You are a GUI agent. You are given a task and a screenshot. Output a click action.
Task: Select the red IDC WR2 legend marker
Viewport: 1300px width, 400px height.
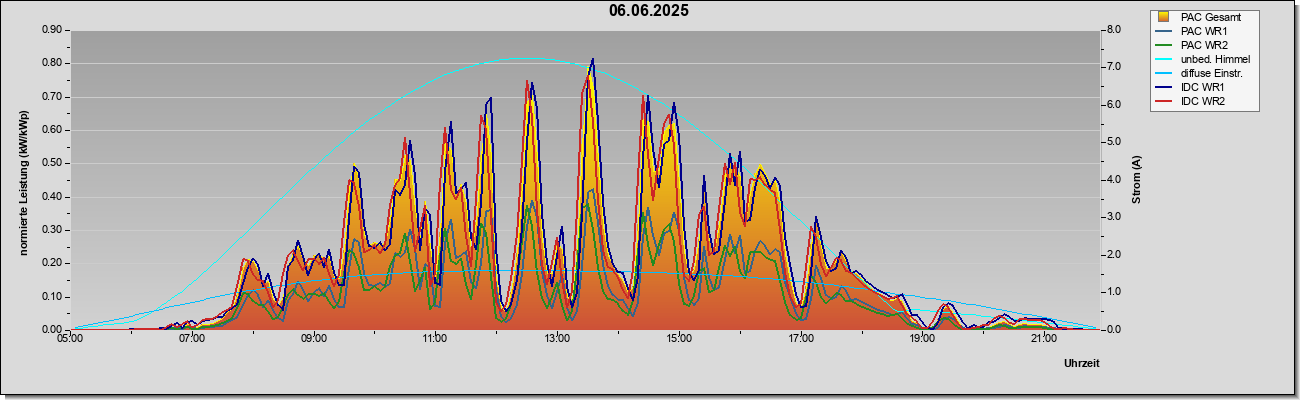click(1163, 102)
